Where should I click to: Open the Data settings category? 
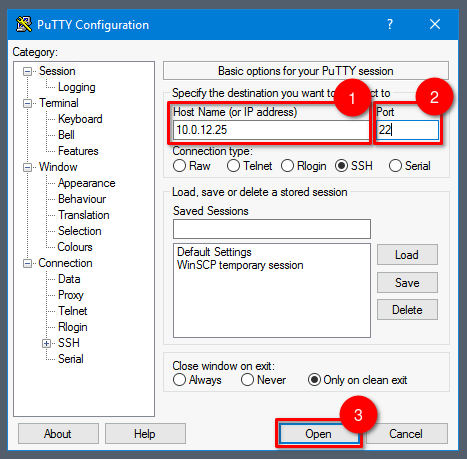click(x=69, y=279)
